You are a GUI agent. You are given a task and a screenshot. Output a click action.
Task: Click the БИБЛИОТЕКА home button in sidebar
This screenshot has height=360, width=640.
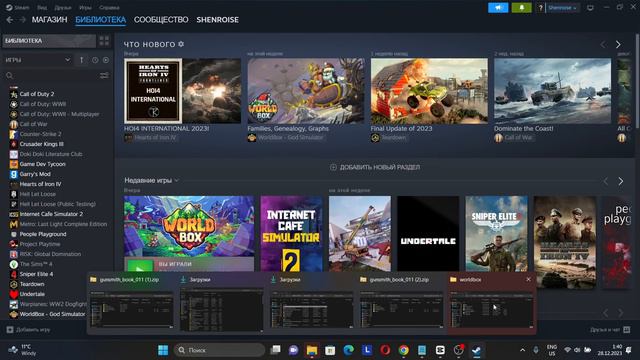click(x=49, y=40)
